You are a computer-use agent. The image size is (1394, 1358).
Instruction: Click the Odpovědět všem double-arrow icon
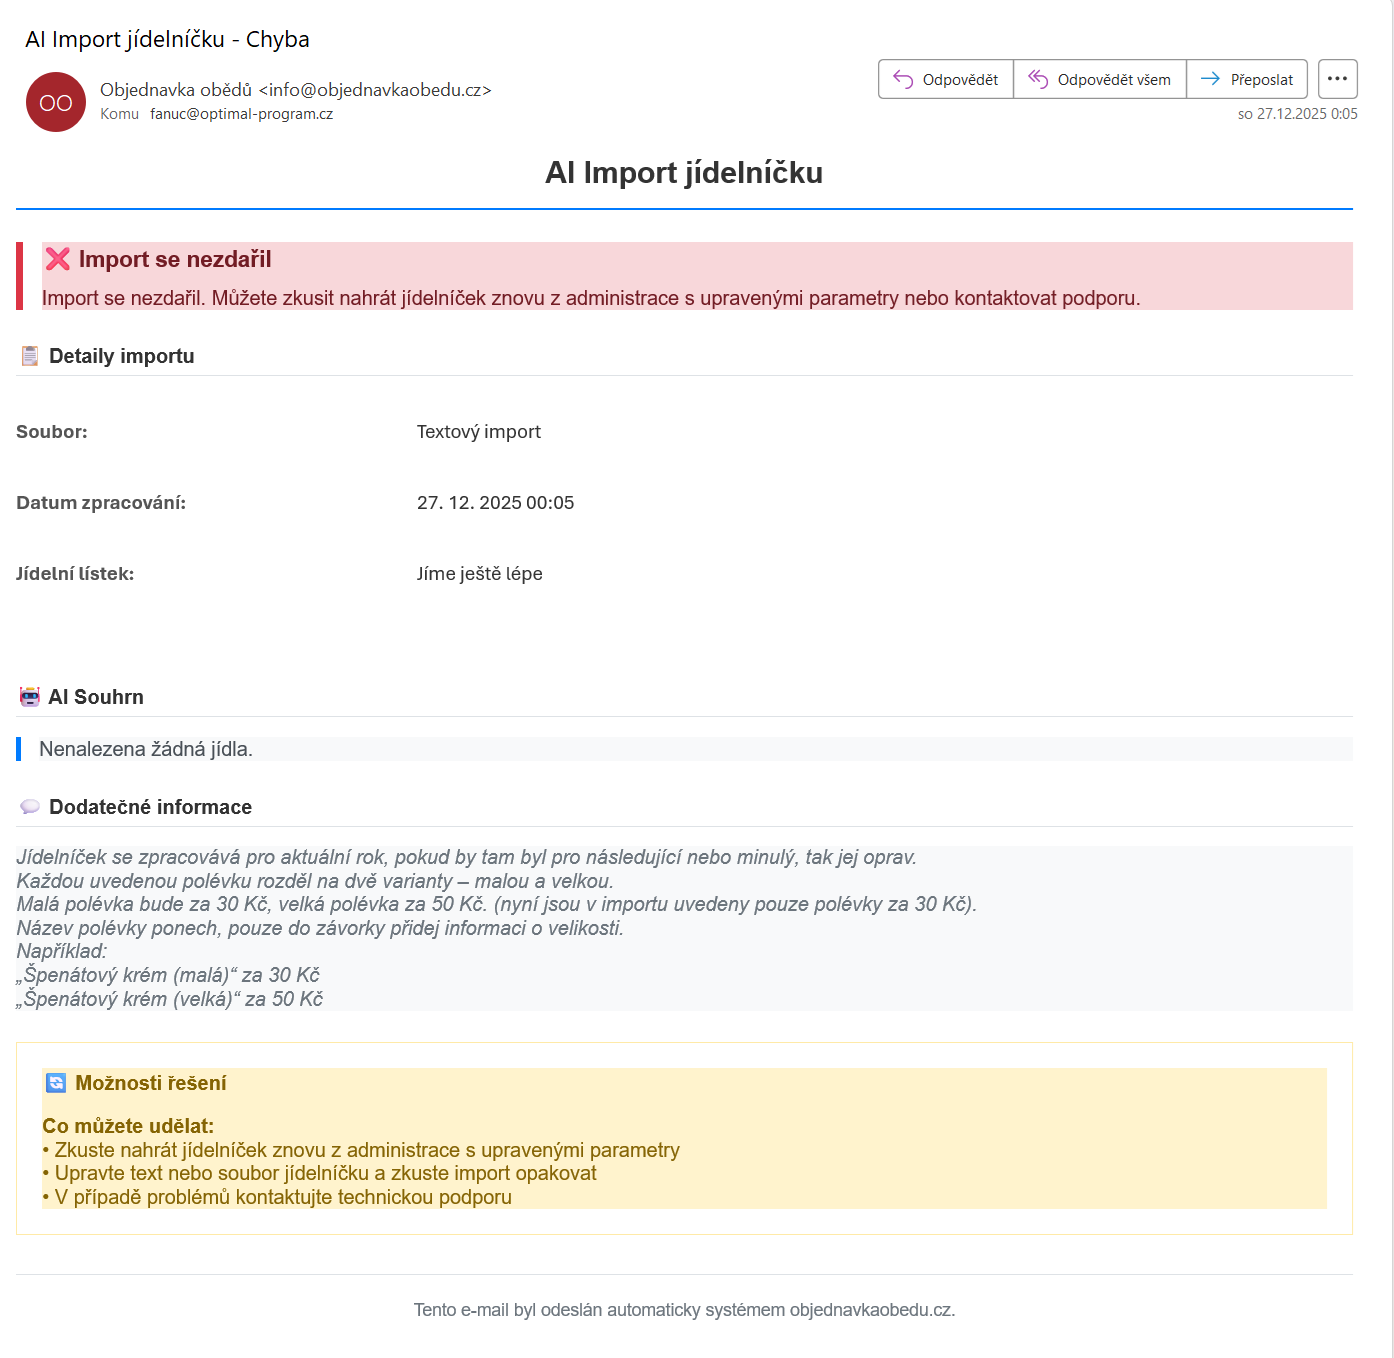[1038, 79]
